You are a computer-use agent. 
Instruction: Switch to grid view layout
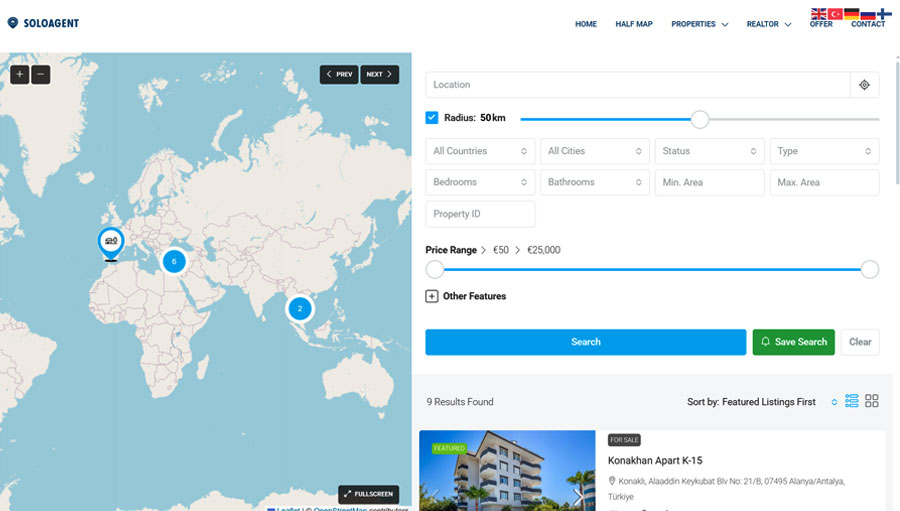(x=872, y=401)
